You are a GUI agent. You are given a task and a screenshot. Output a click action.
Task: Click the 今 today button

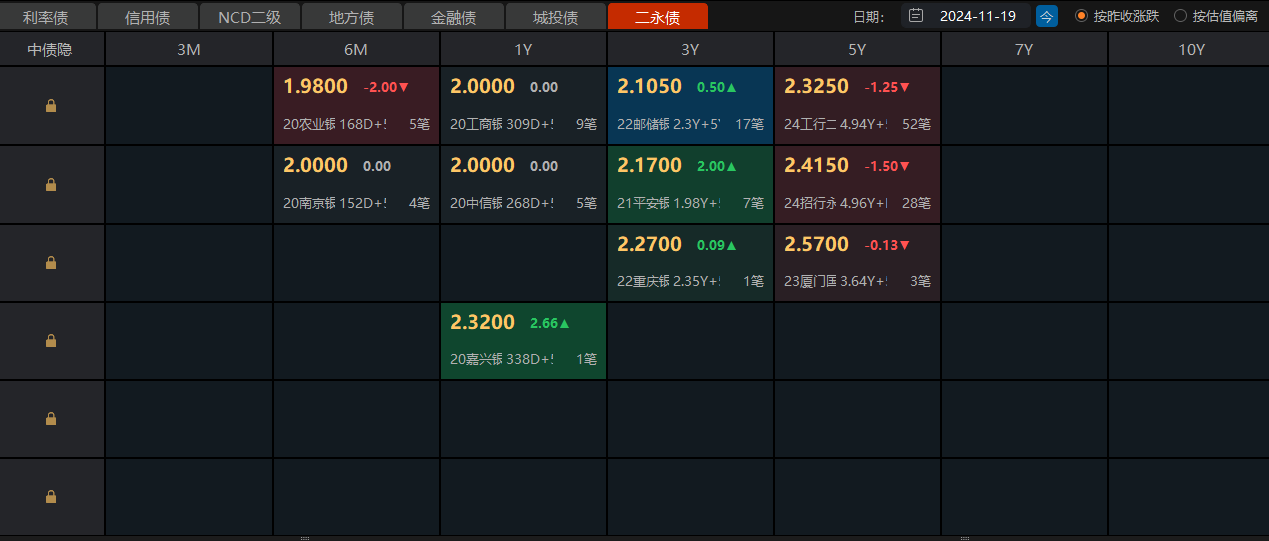point(1047,16)
